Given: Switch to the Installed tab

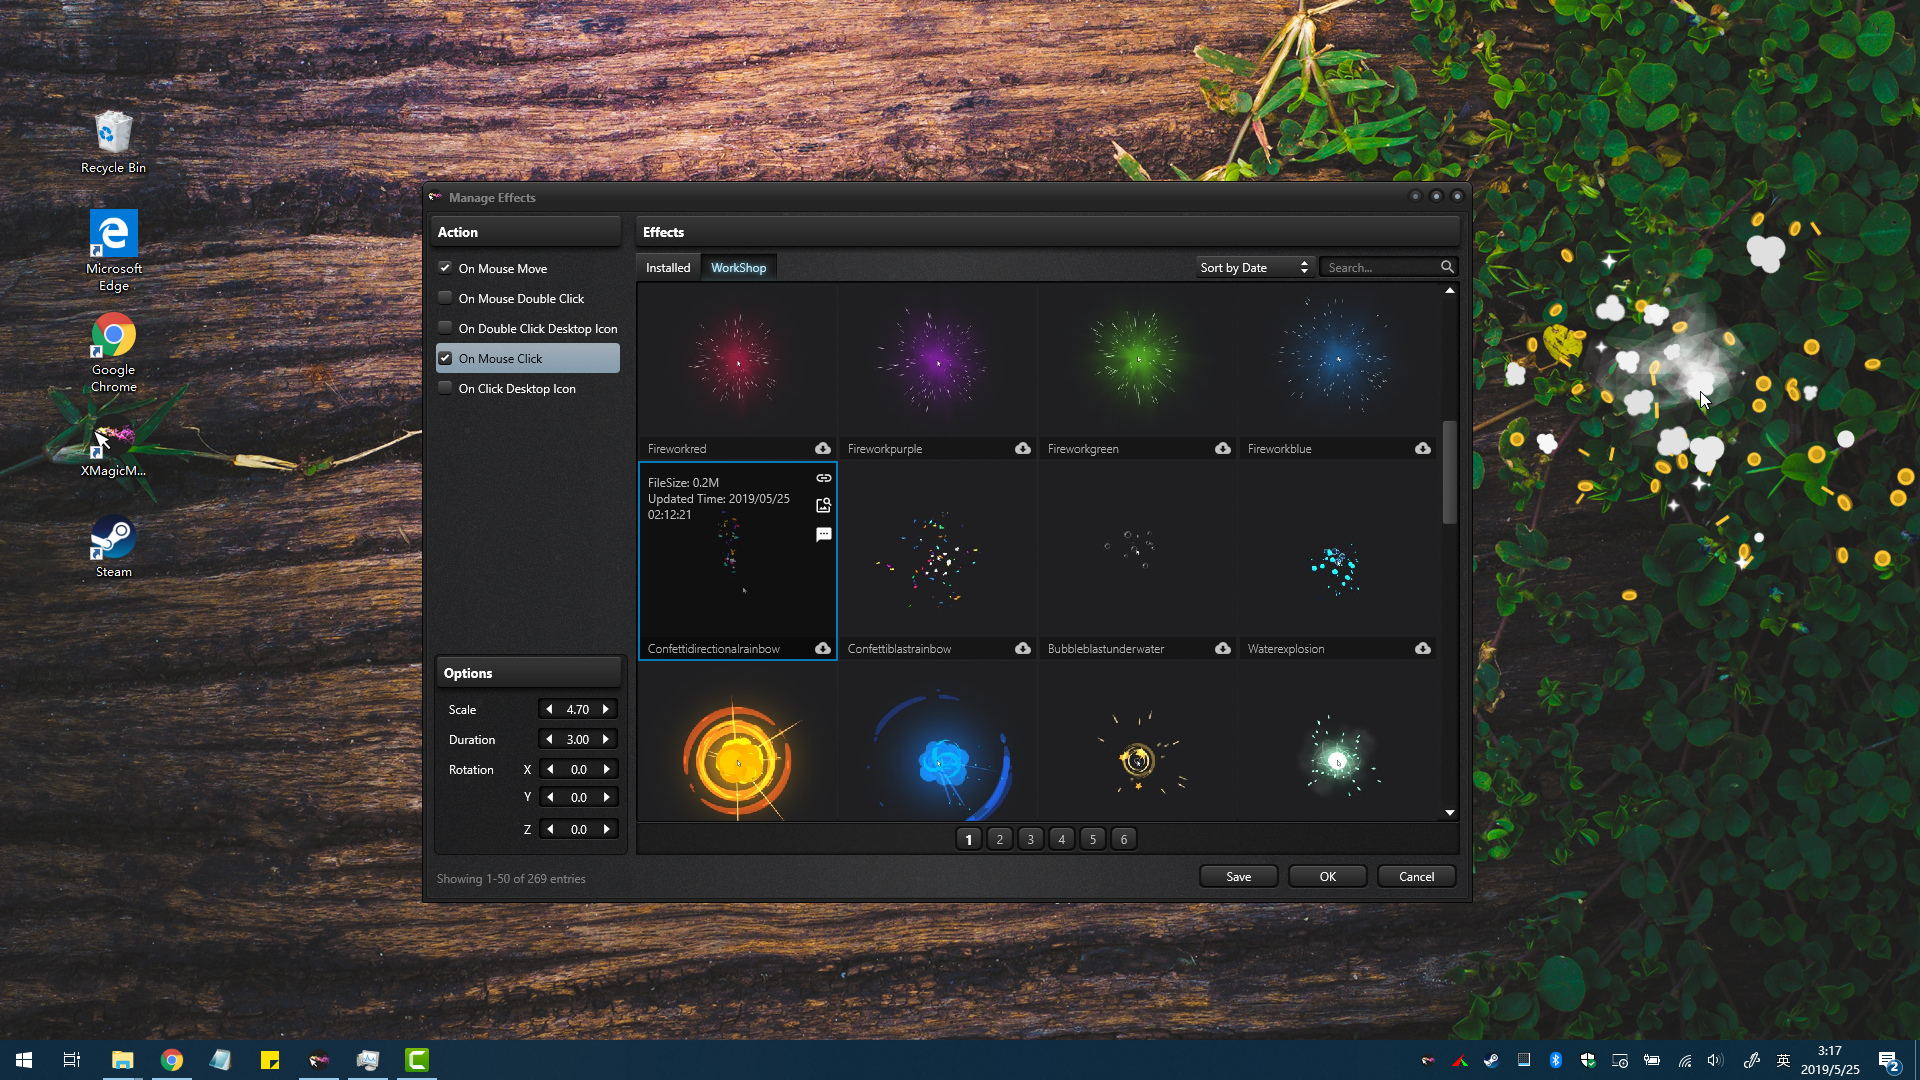Looking at the screenshot, I should point(667,267).
